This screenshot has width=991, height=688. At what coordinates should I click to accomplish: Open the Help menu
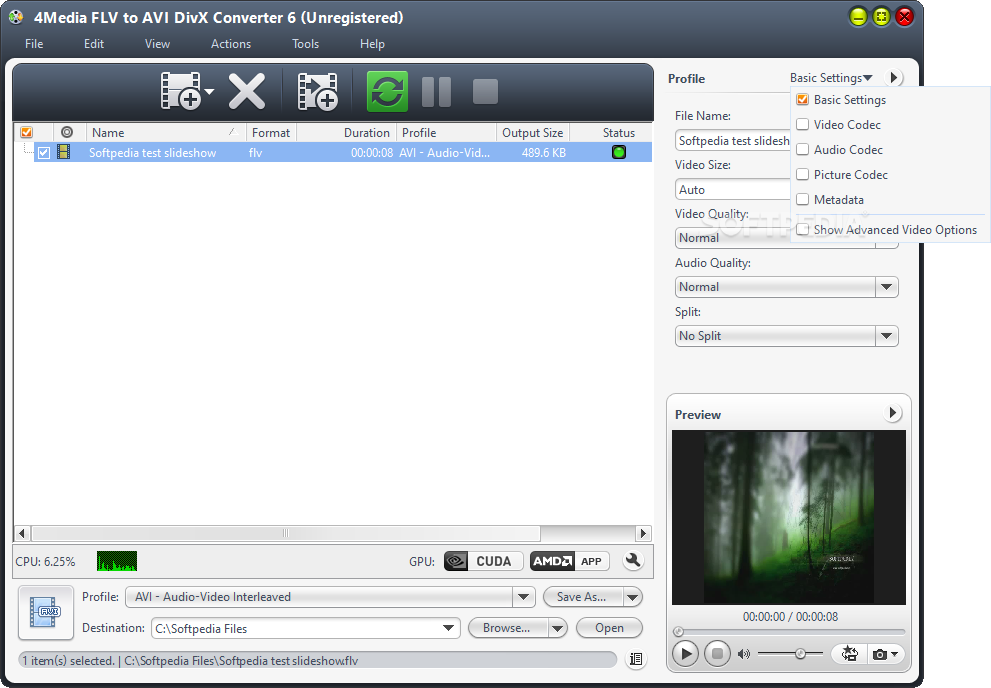coord(372,44)
